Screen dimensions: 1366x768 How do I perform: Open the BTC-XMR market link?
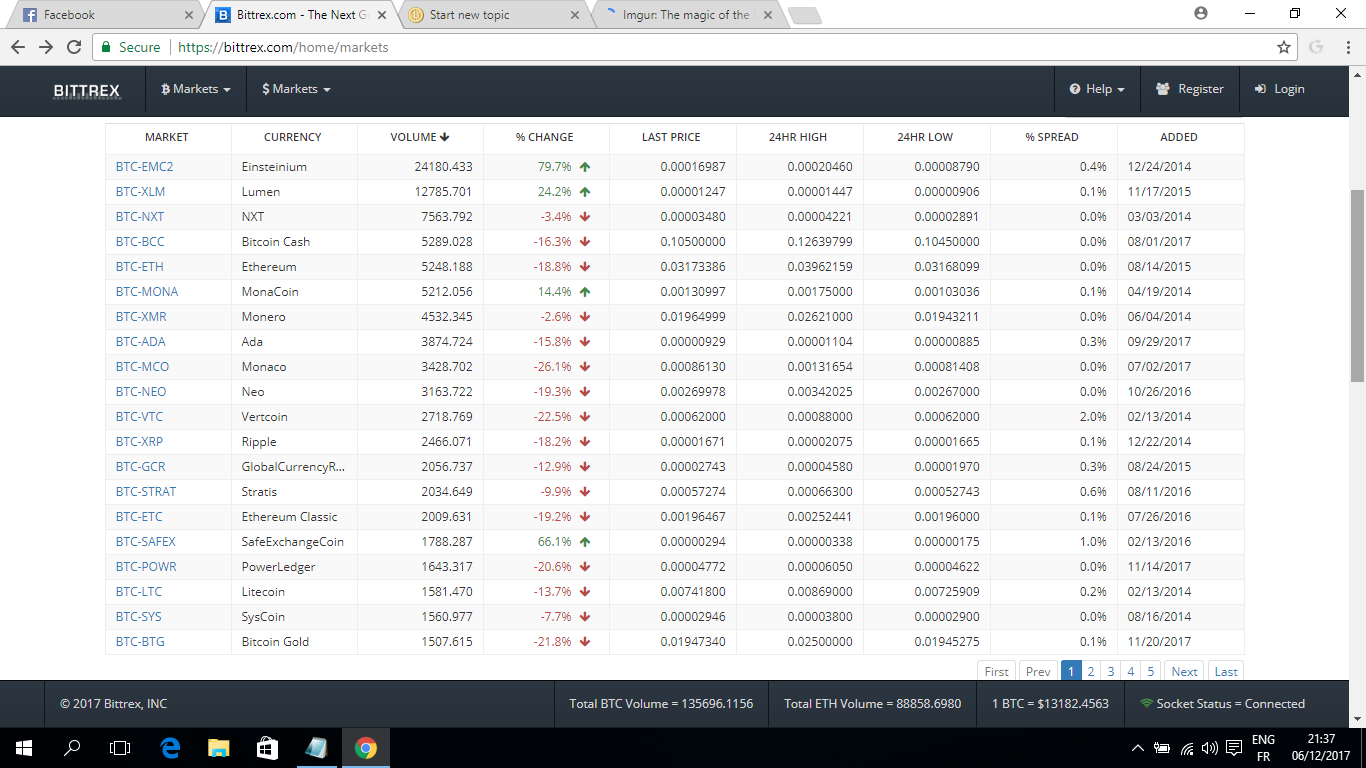pyautogui.click(x=141, y=317)
